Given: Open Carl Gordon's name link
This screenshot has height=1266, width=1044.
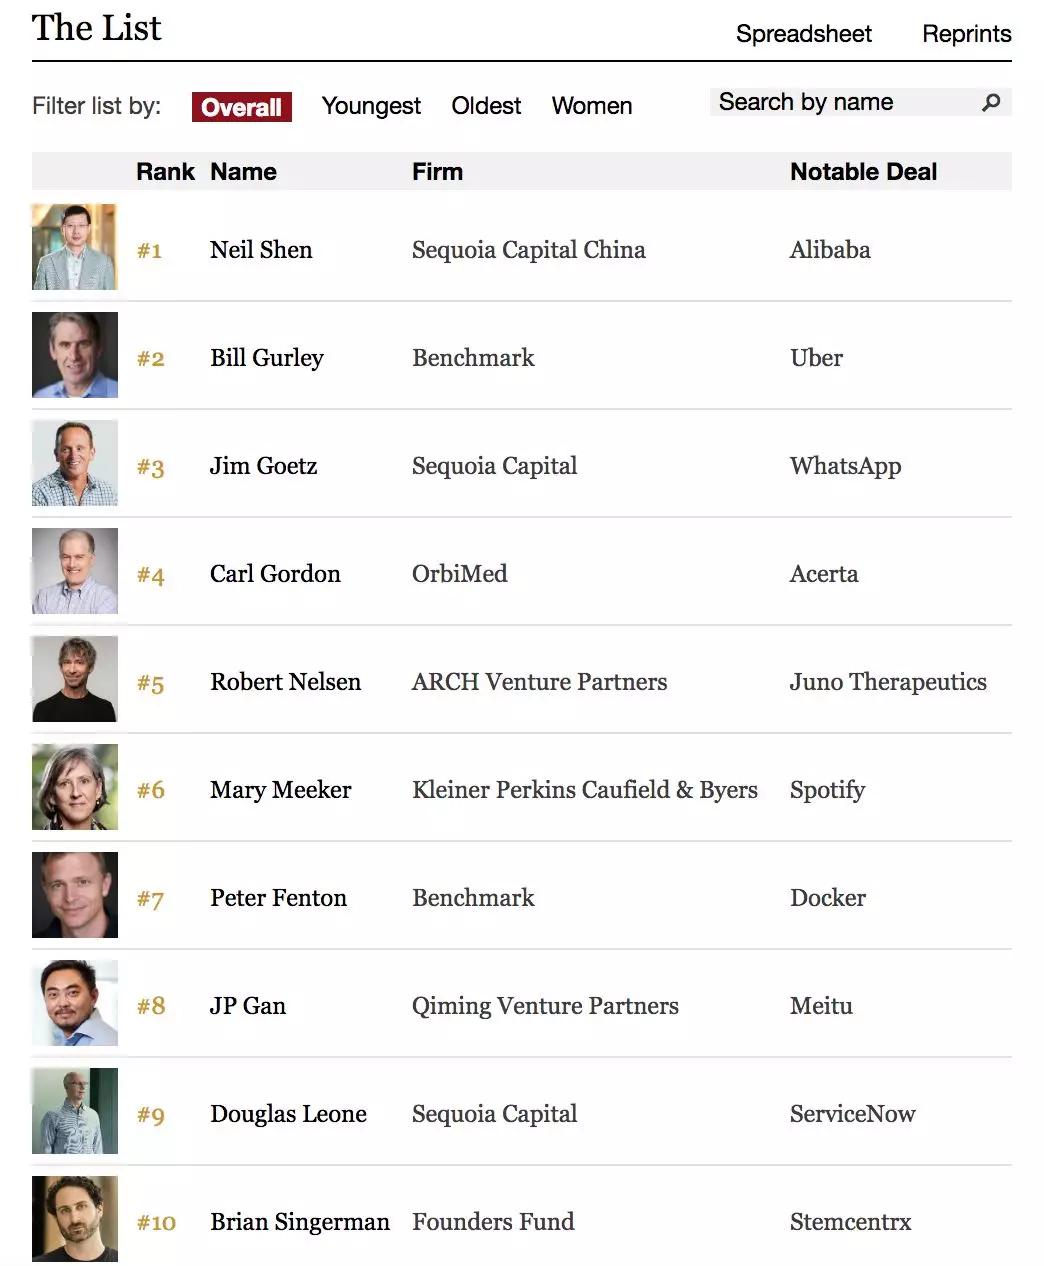Looking at the screenshot, I should tap(275, 574).
